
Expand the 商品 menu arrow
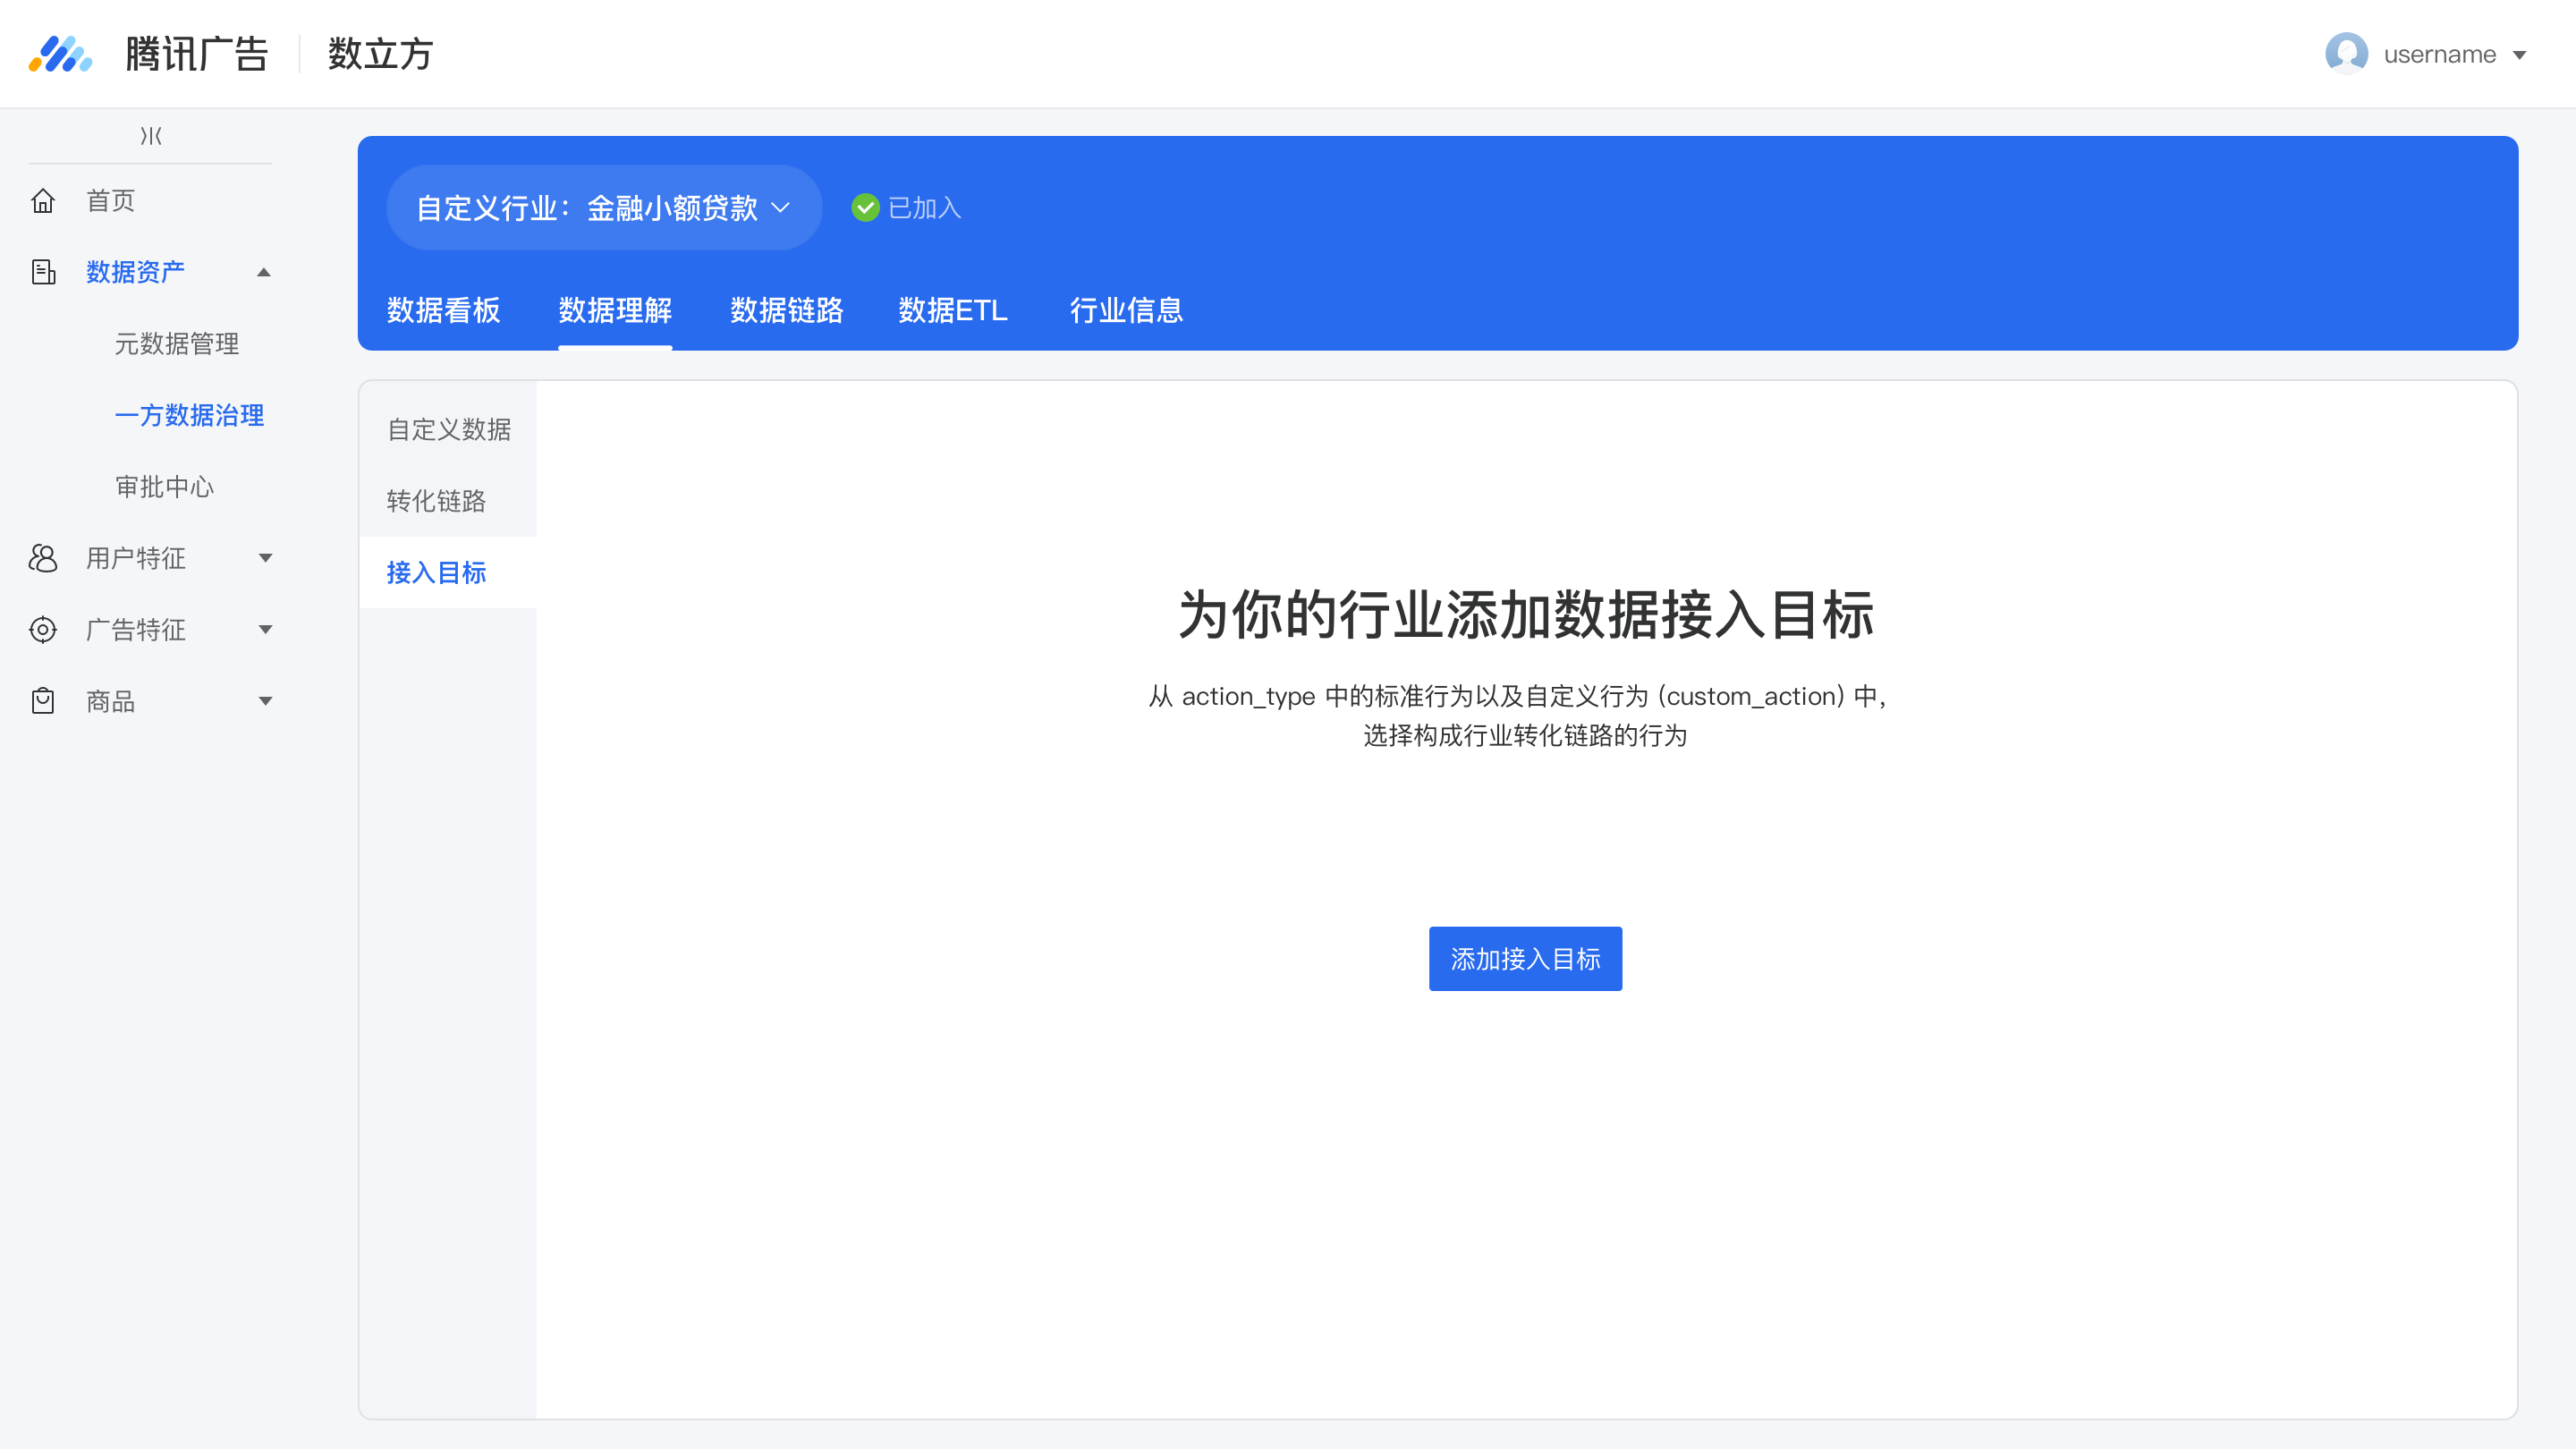coord(265,701)
